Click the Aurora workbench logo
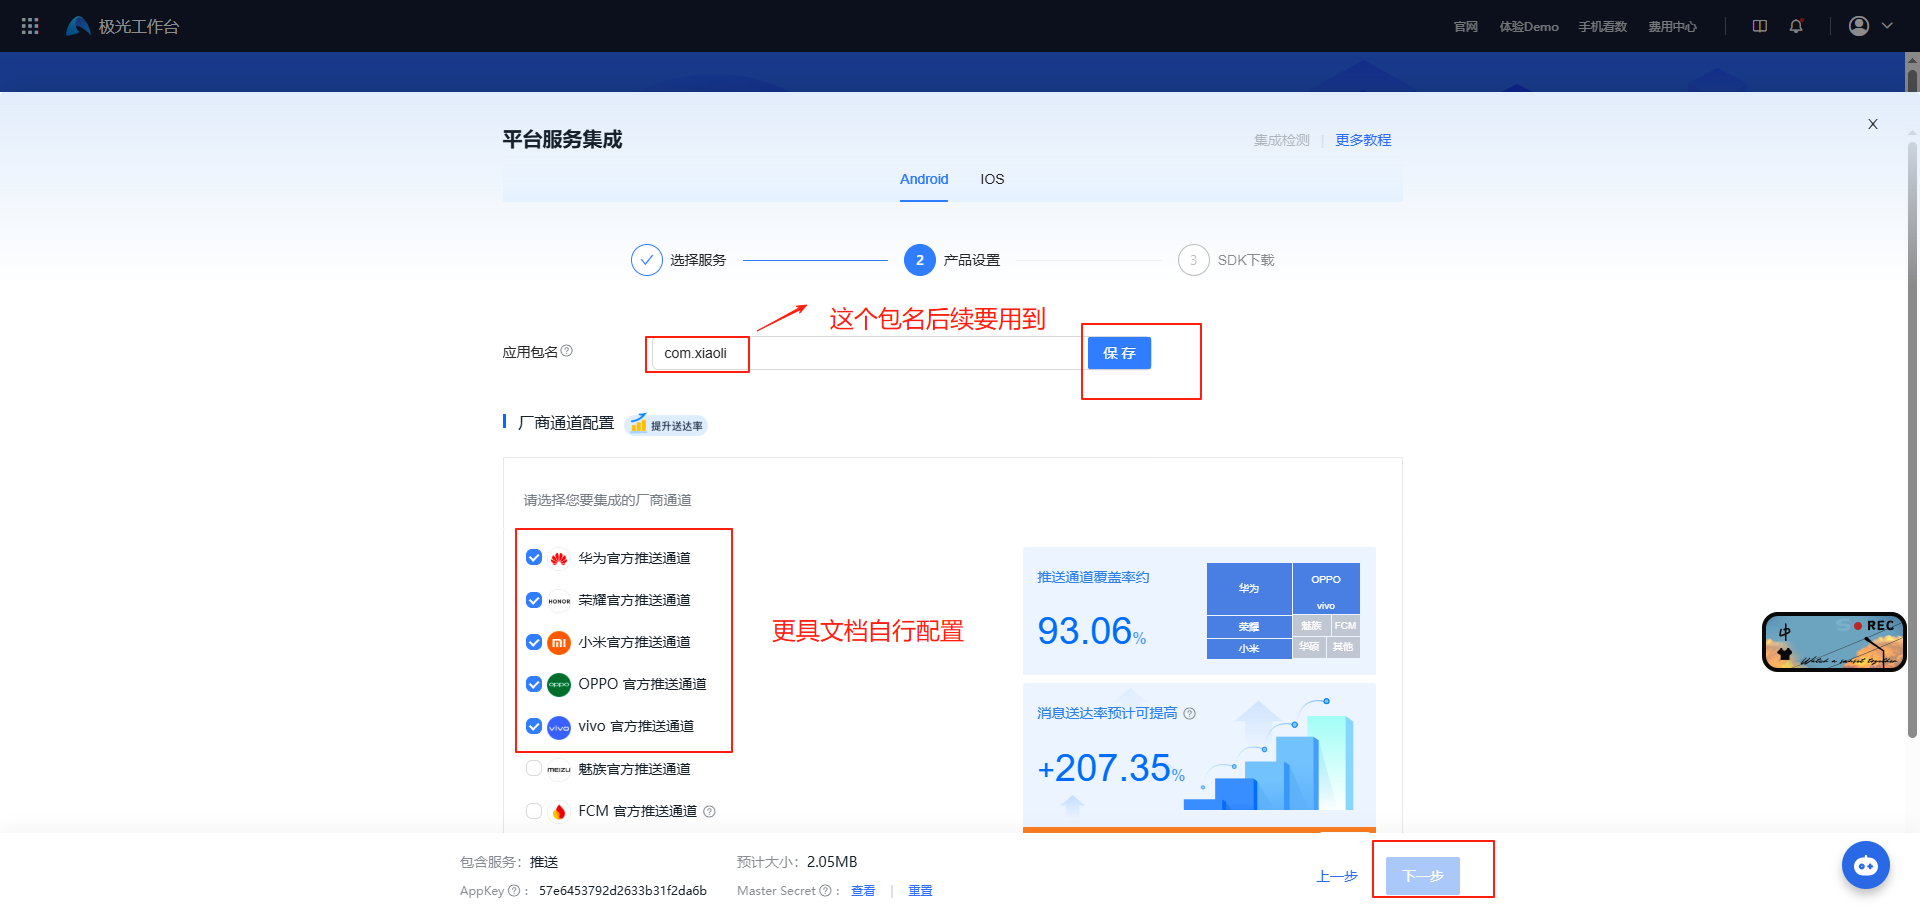The width and height of the screenshot is (1920, 919). click(x=123, y=26)
